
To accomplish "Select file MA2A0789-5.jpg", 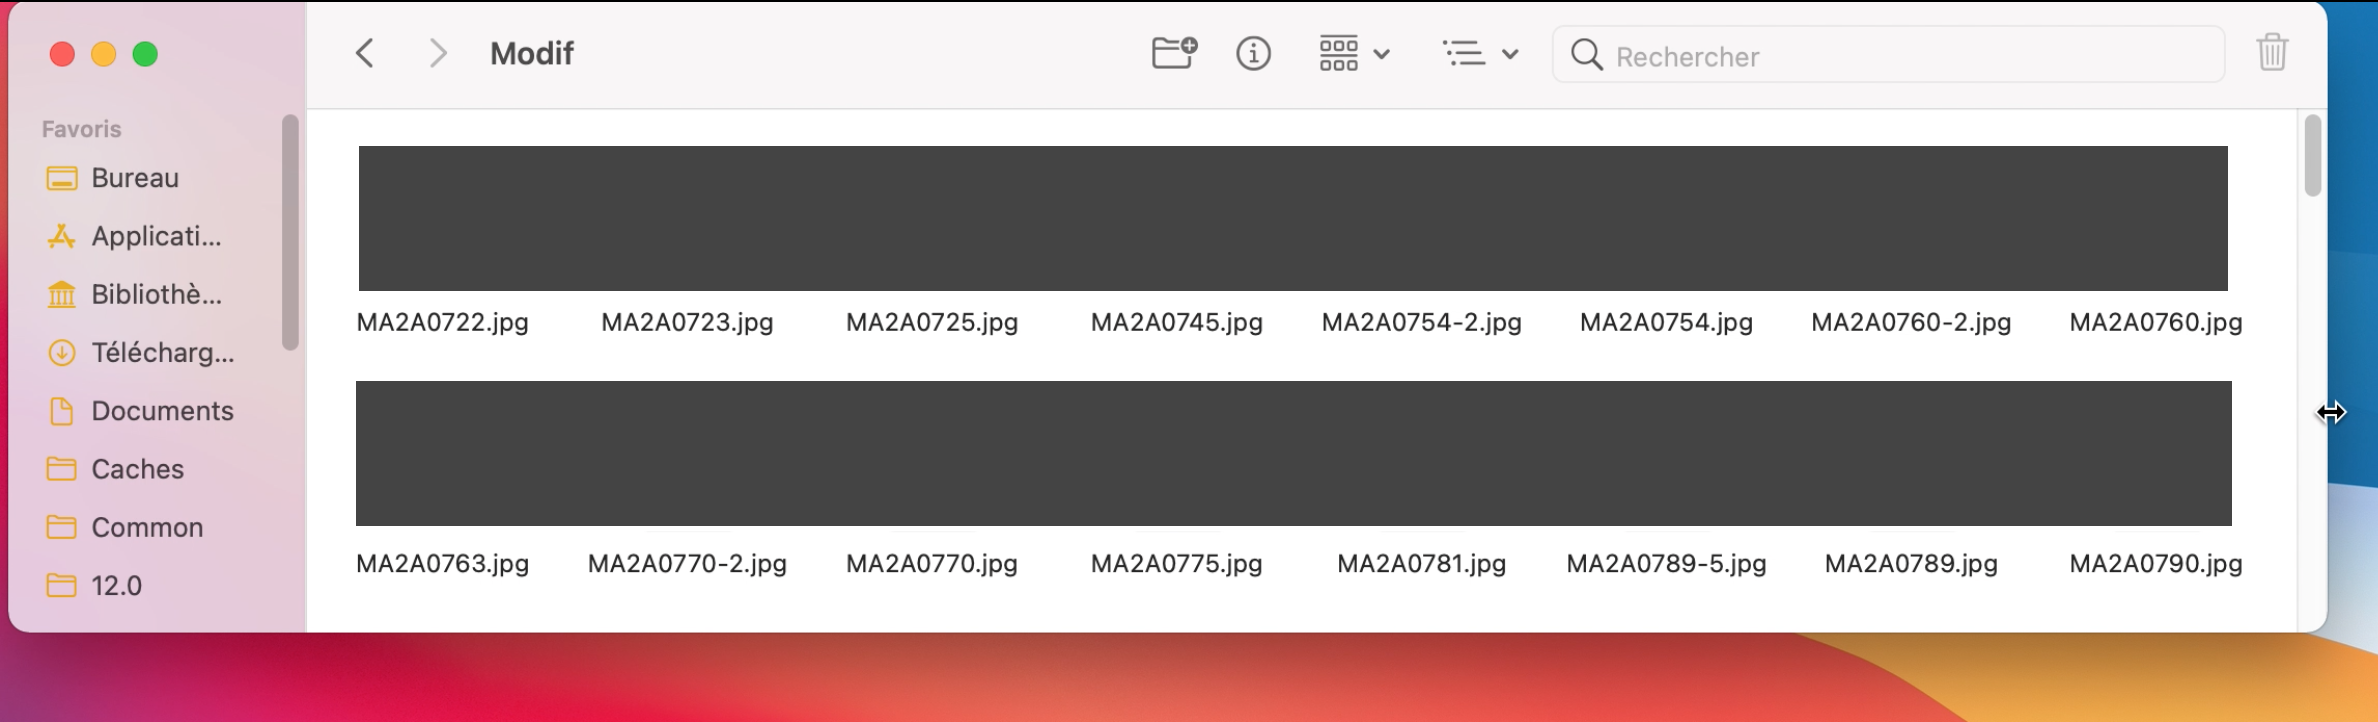I will click(1666, 563).
